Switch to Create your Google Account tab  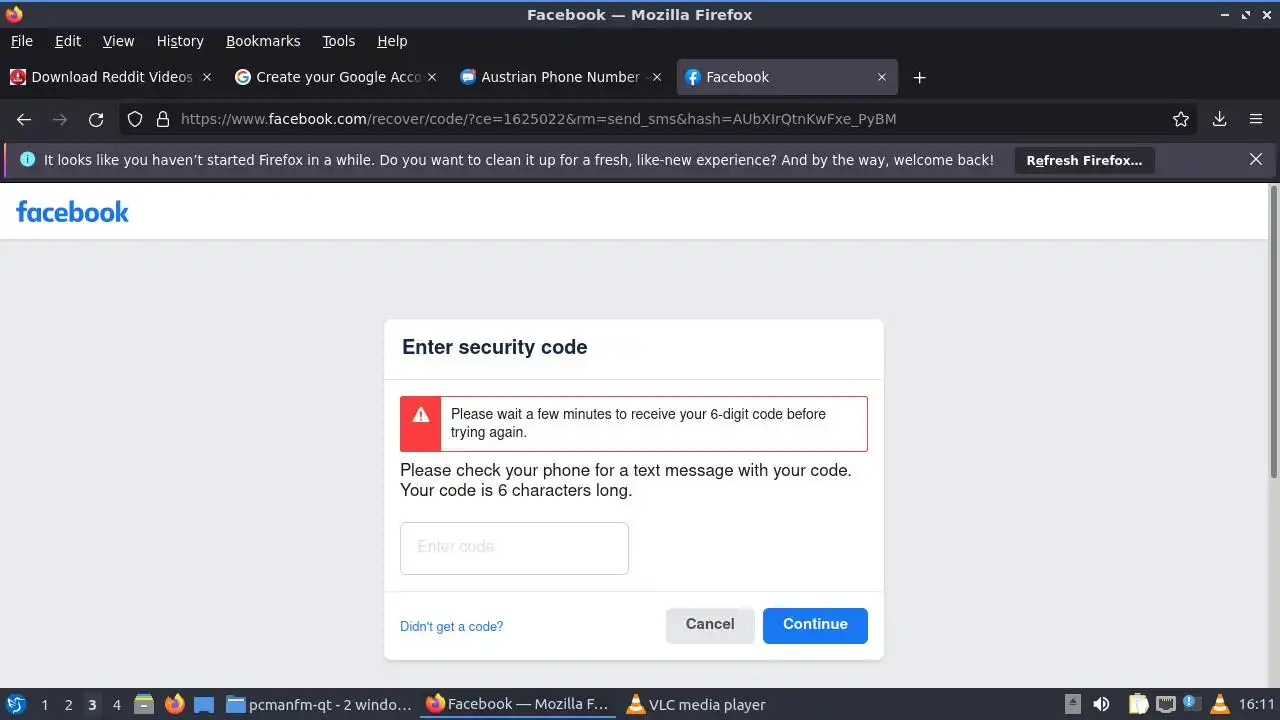point(337,77)
